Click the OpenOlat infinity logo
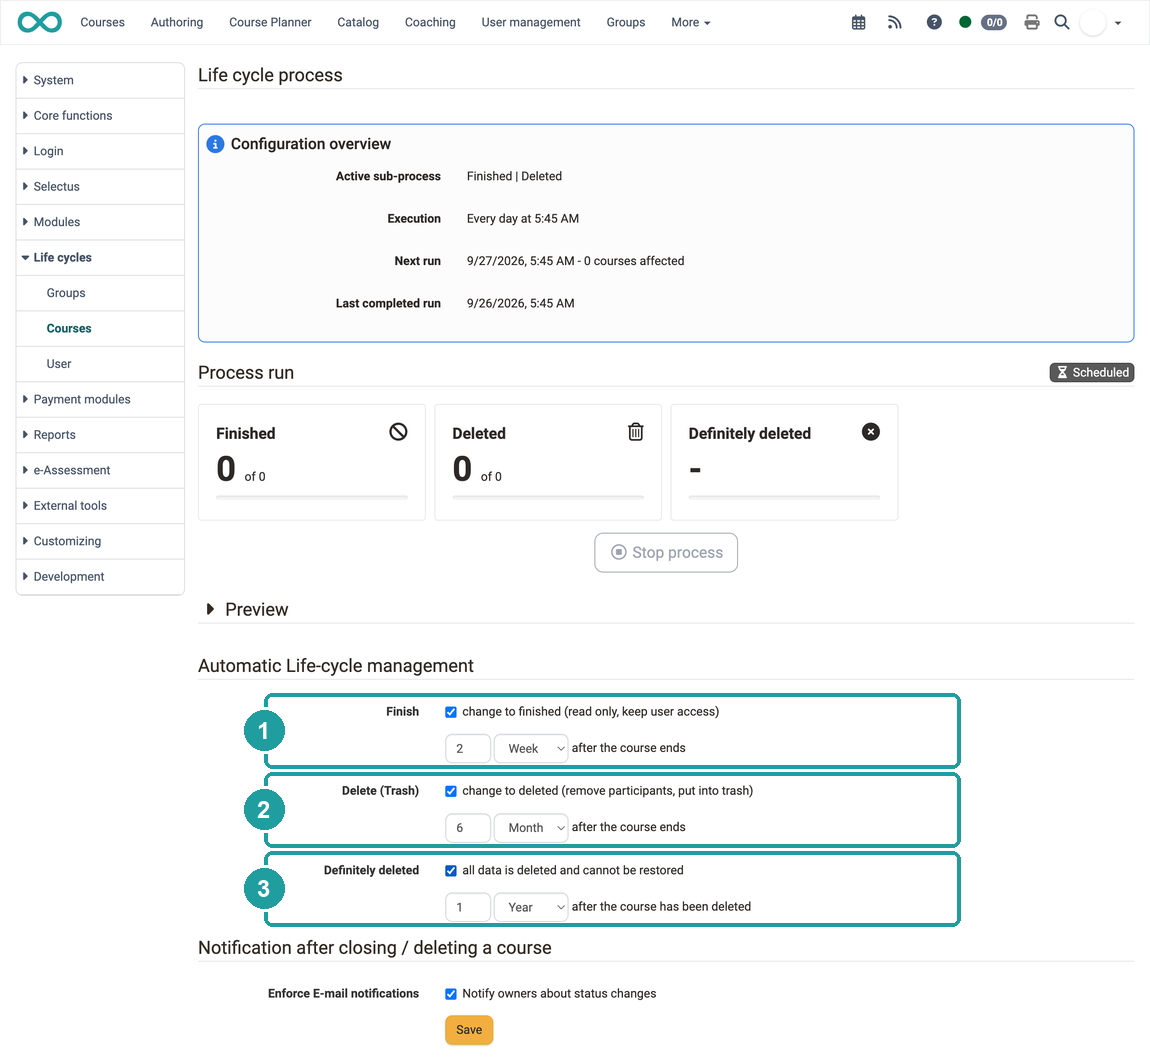1150x1062 pixels. point(40,22)
